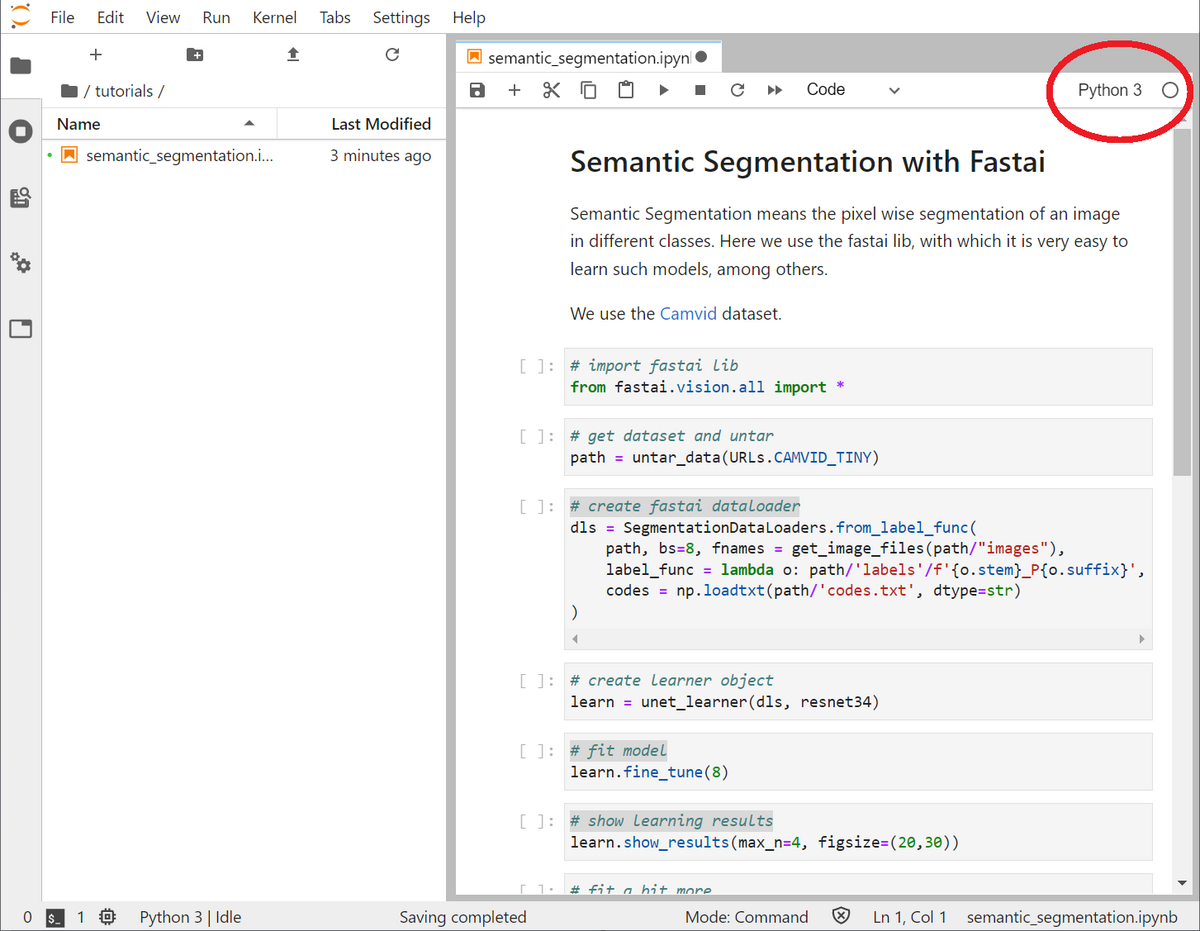This screenshot has width=1200, height=931.
Task: Navigate to tutorials in the breadcrumb path
Action: 124,91
